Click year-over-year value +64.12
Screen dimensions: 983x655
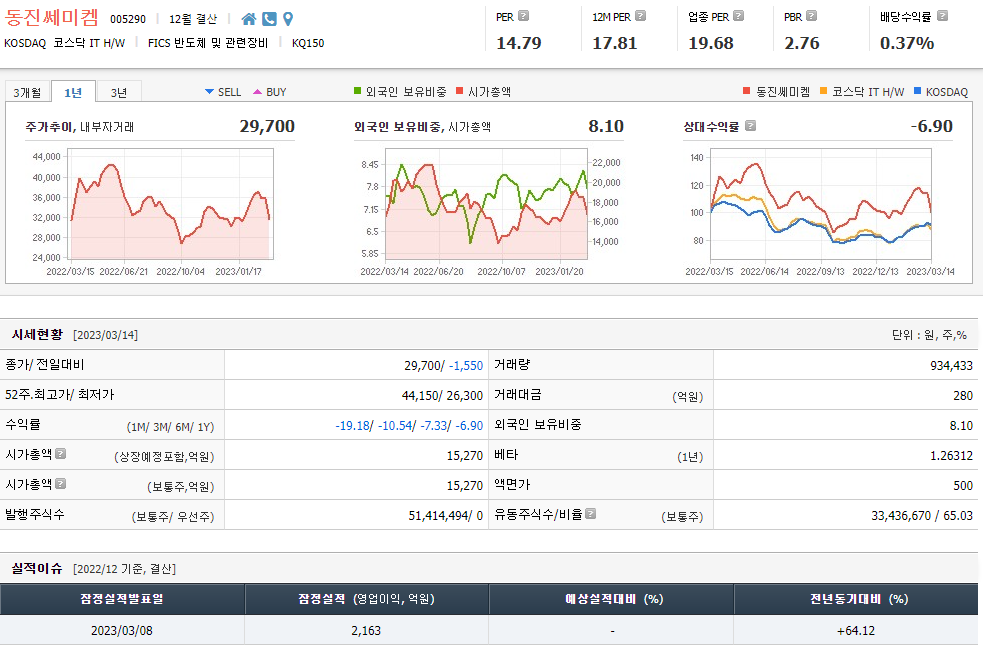click(856, 631)
